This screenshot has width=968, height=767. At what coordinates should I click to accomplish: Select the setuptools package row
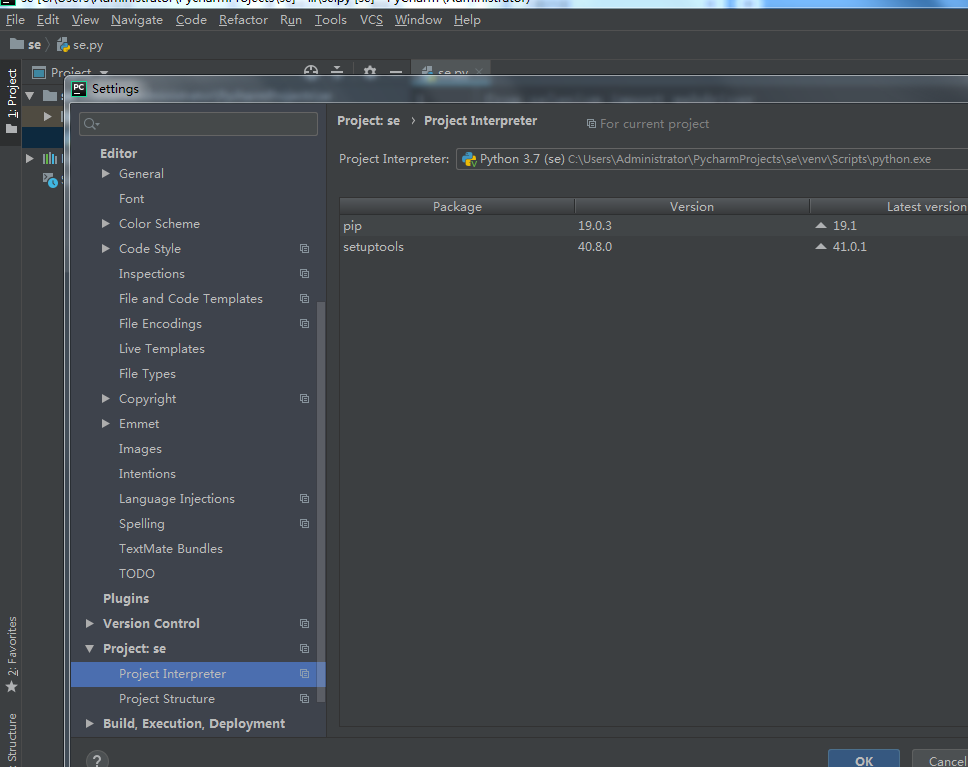654,246
